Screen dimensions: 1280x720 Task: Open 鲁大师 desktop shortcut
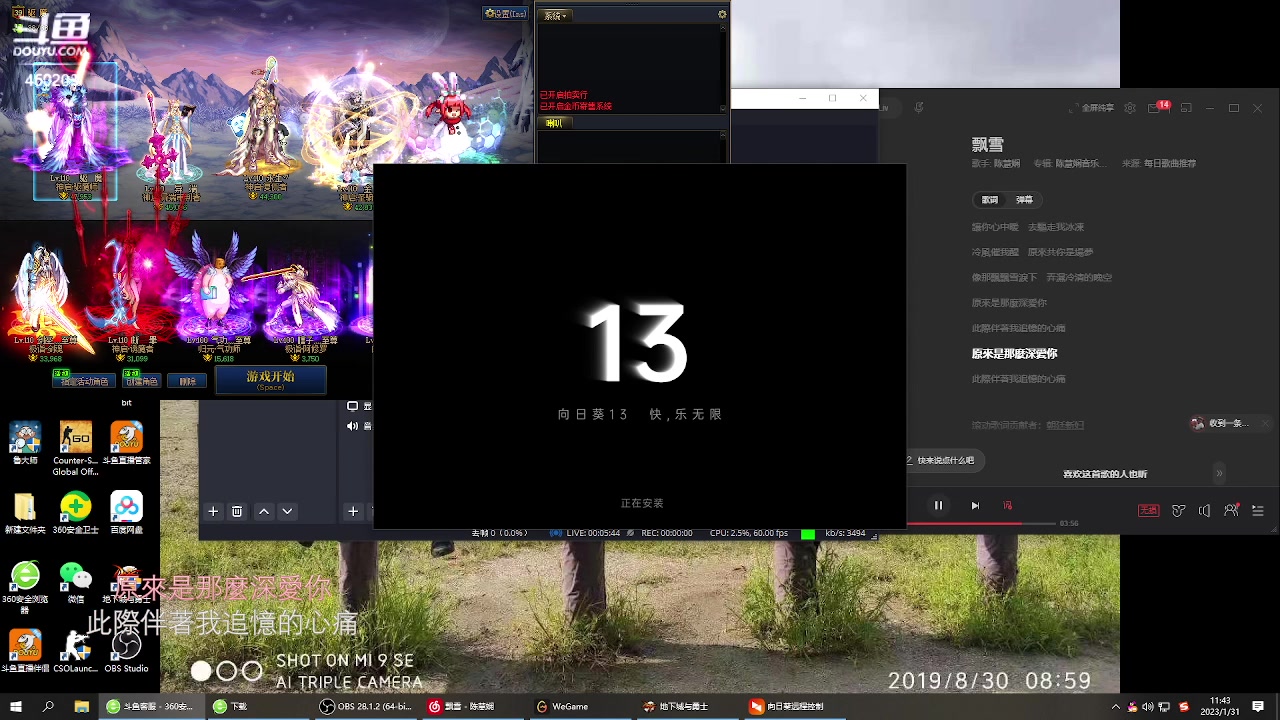pos(25,444)
